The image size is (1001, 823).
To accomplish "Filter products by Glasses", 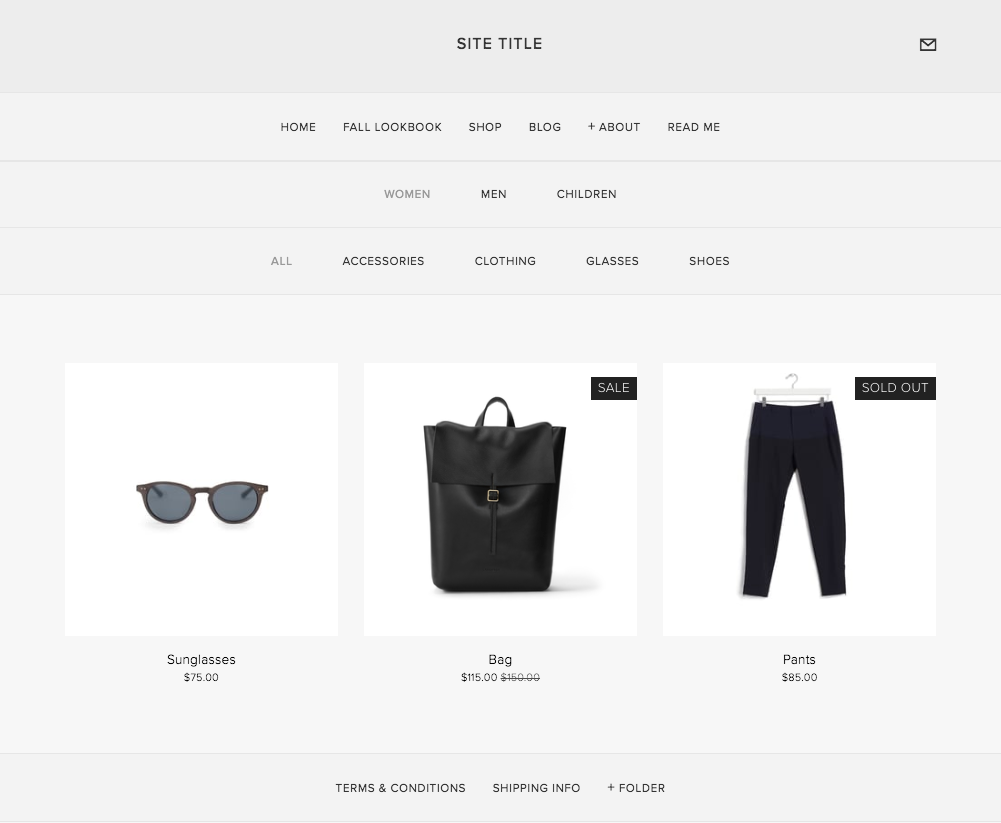I will pyautogui.click(x=612, y=261).
